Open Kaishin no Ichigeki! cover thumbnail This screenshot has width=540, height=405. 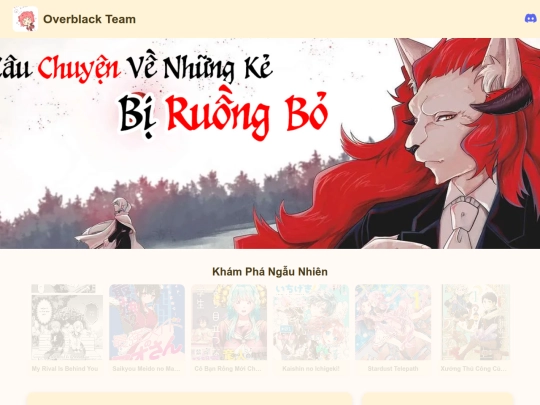(x=311, y=322)
